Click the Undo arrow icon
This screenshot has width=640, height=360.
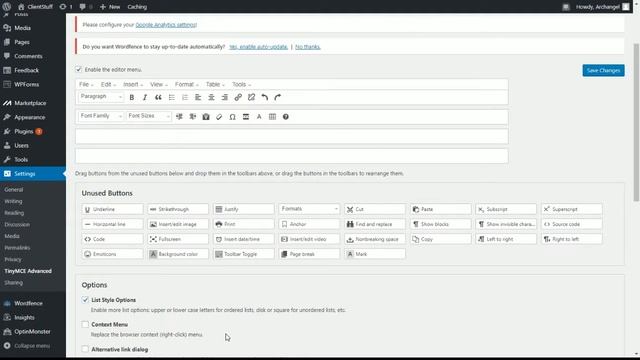point(264,97)
